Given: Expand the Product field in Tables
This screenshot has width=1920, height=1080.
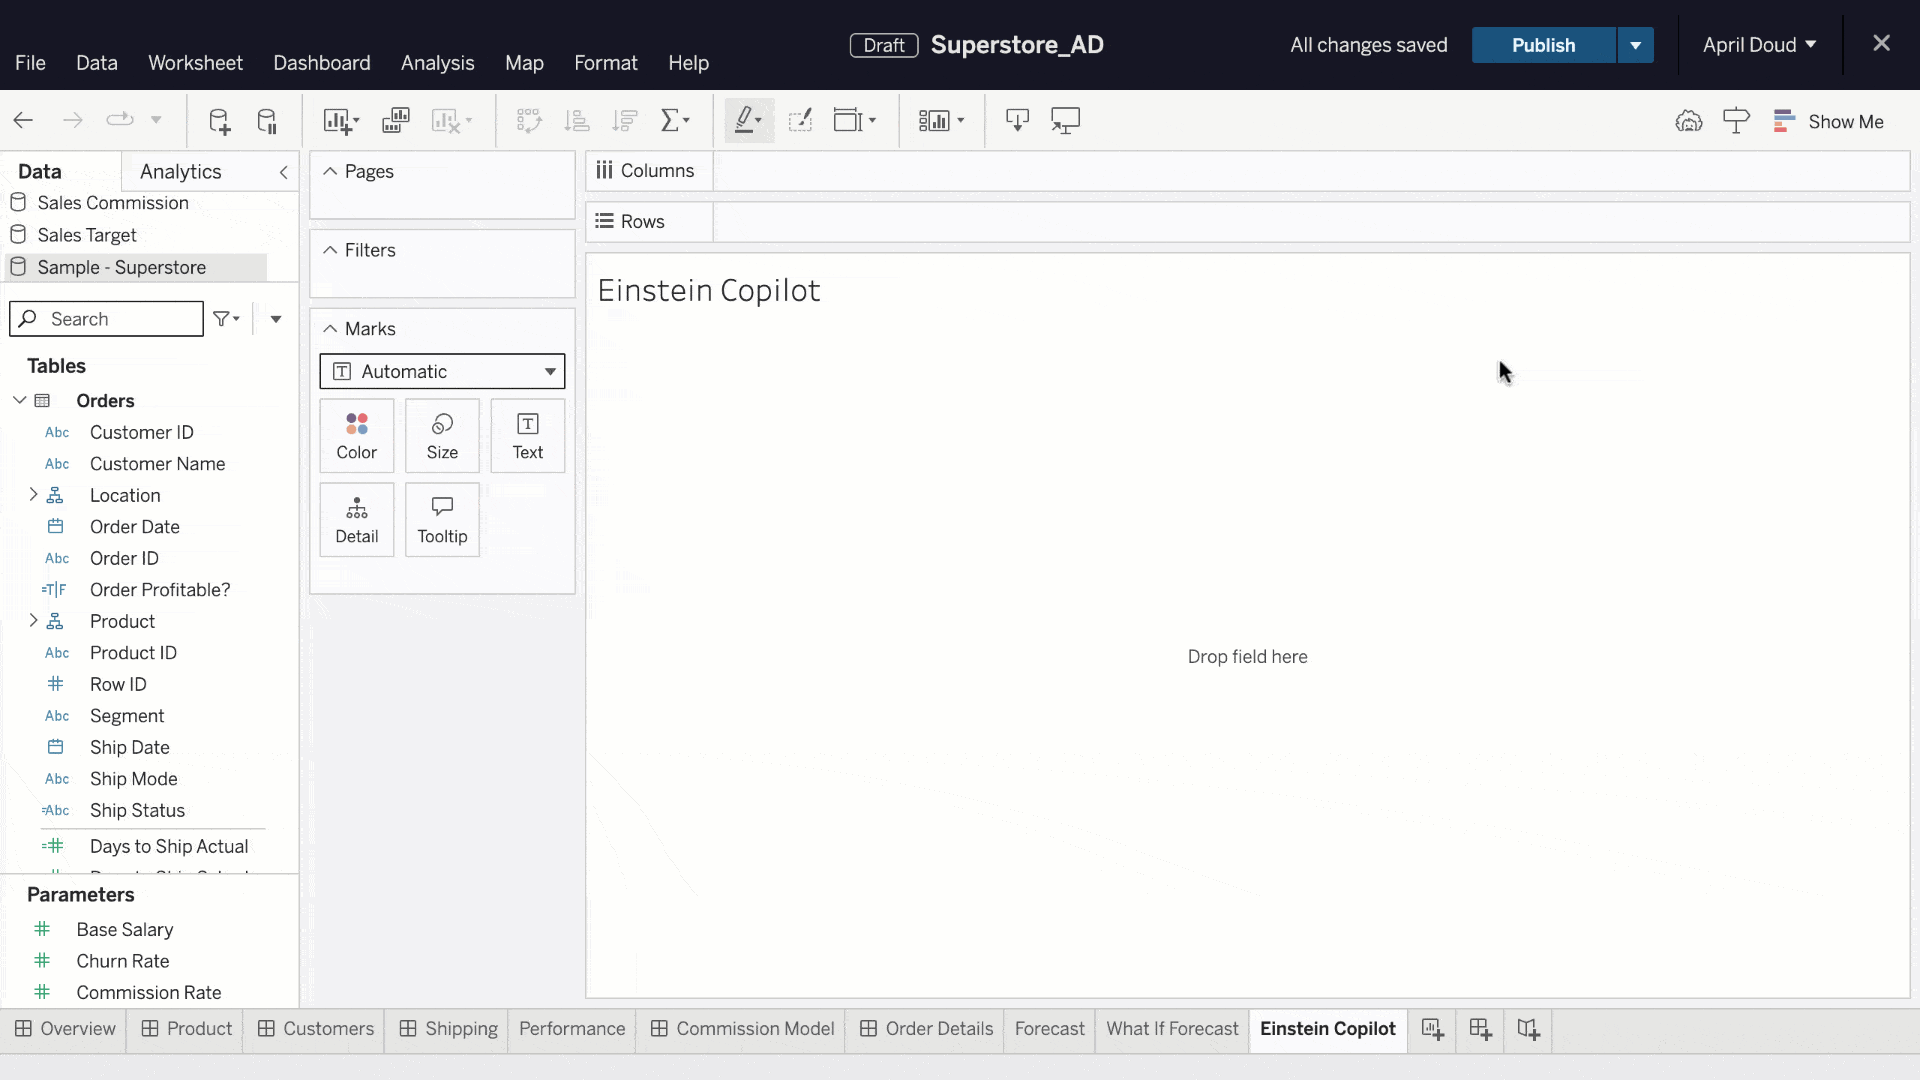Looking at the screenshot, I should (33, 621).
